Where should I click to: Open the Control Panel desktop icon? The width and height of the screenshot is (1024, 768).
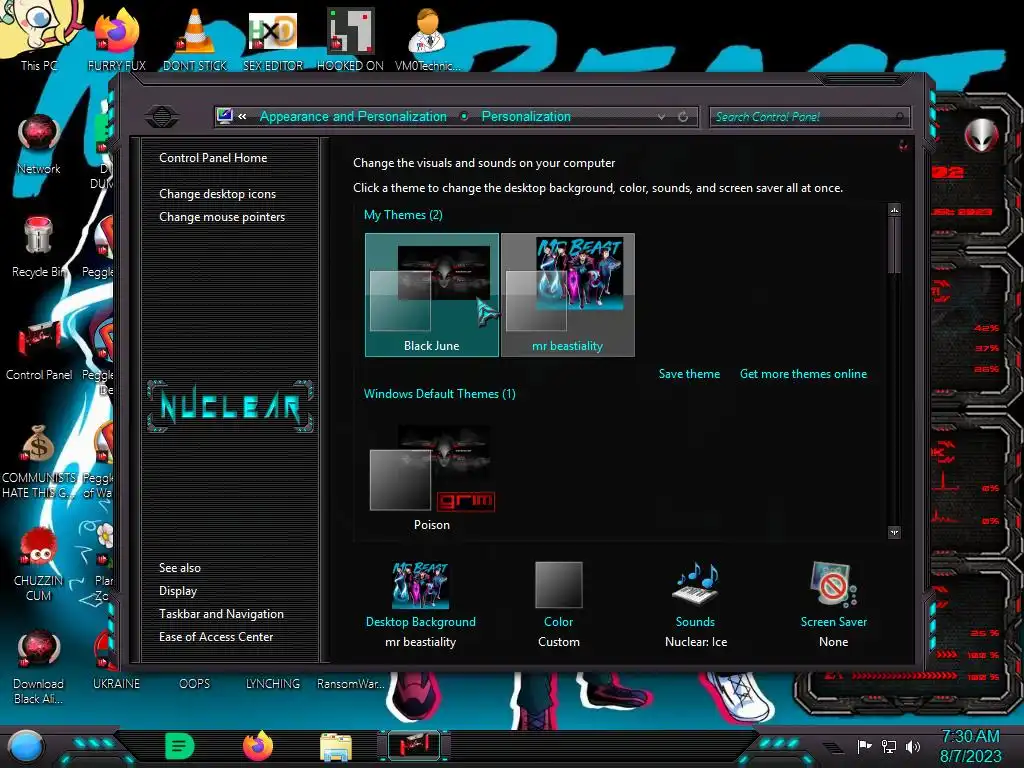click(x=39, y=349)
